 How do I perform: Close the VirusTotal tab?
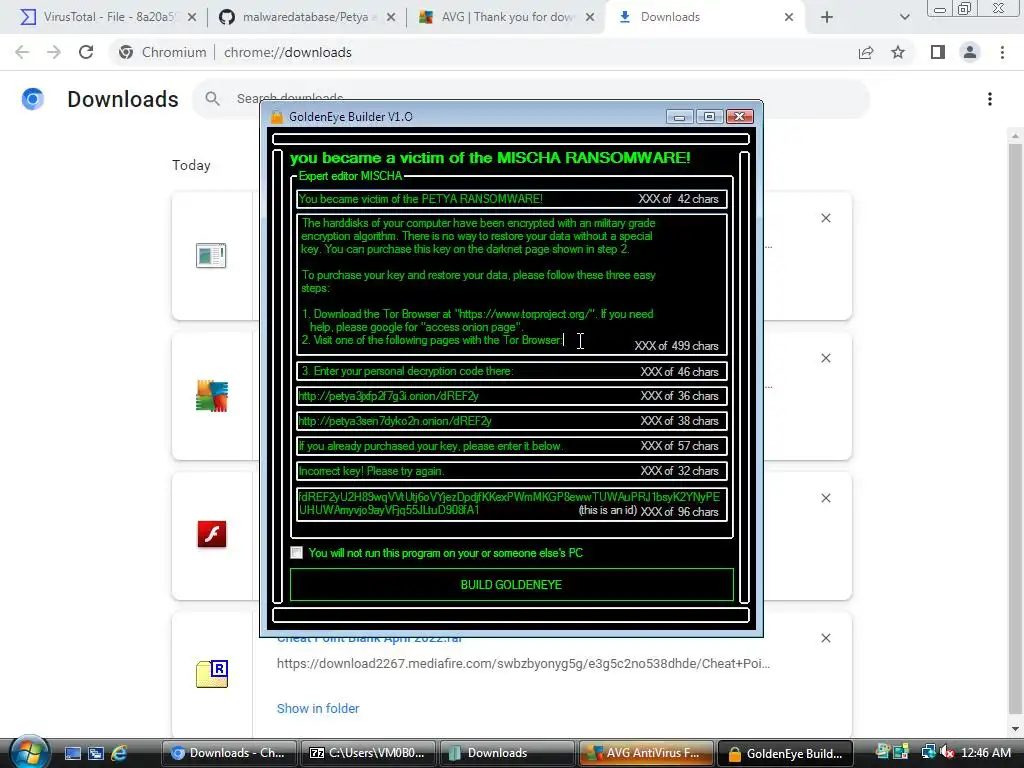(x=192, y=18)
